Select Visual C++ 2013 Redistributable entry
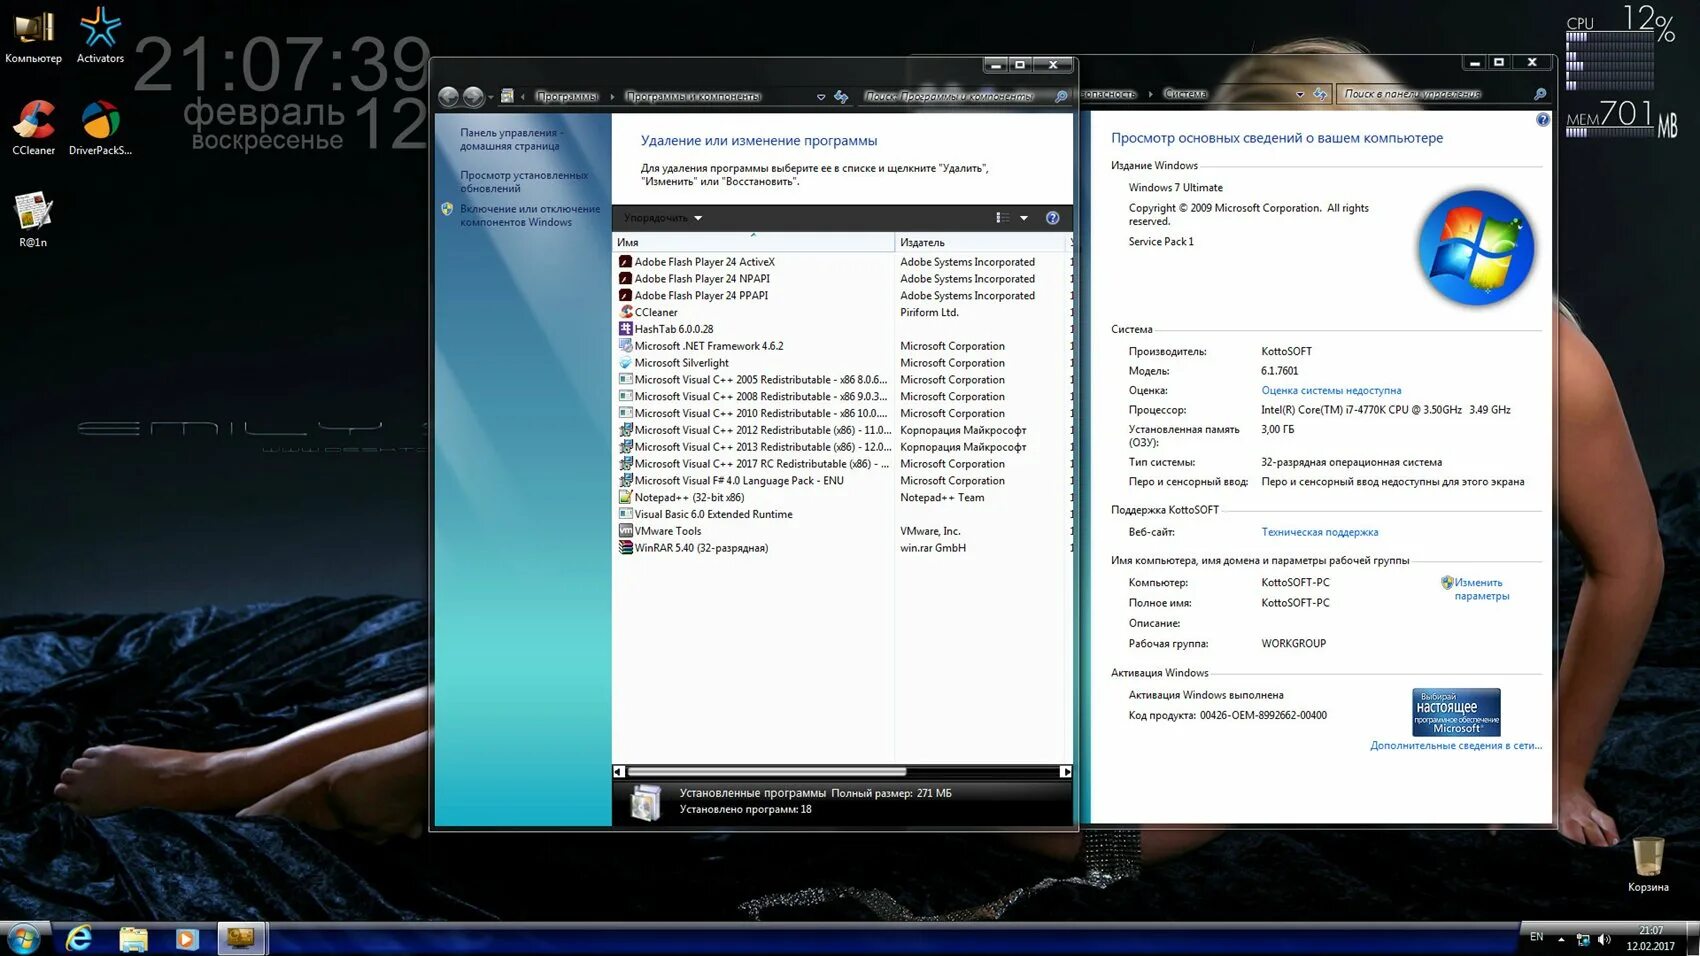Viewport: 1700px width, 956px height. pyautogui.click(x=841, y=447)
